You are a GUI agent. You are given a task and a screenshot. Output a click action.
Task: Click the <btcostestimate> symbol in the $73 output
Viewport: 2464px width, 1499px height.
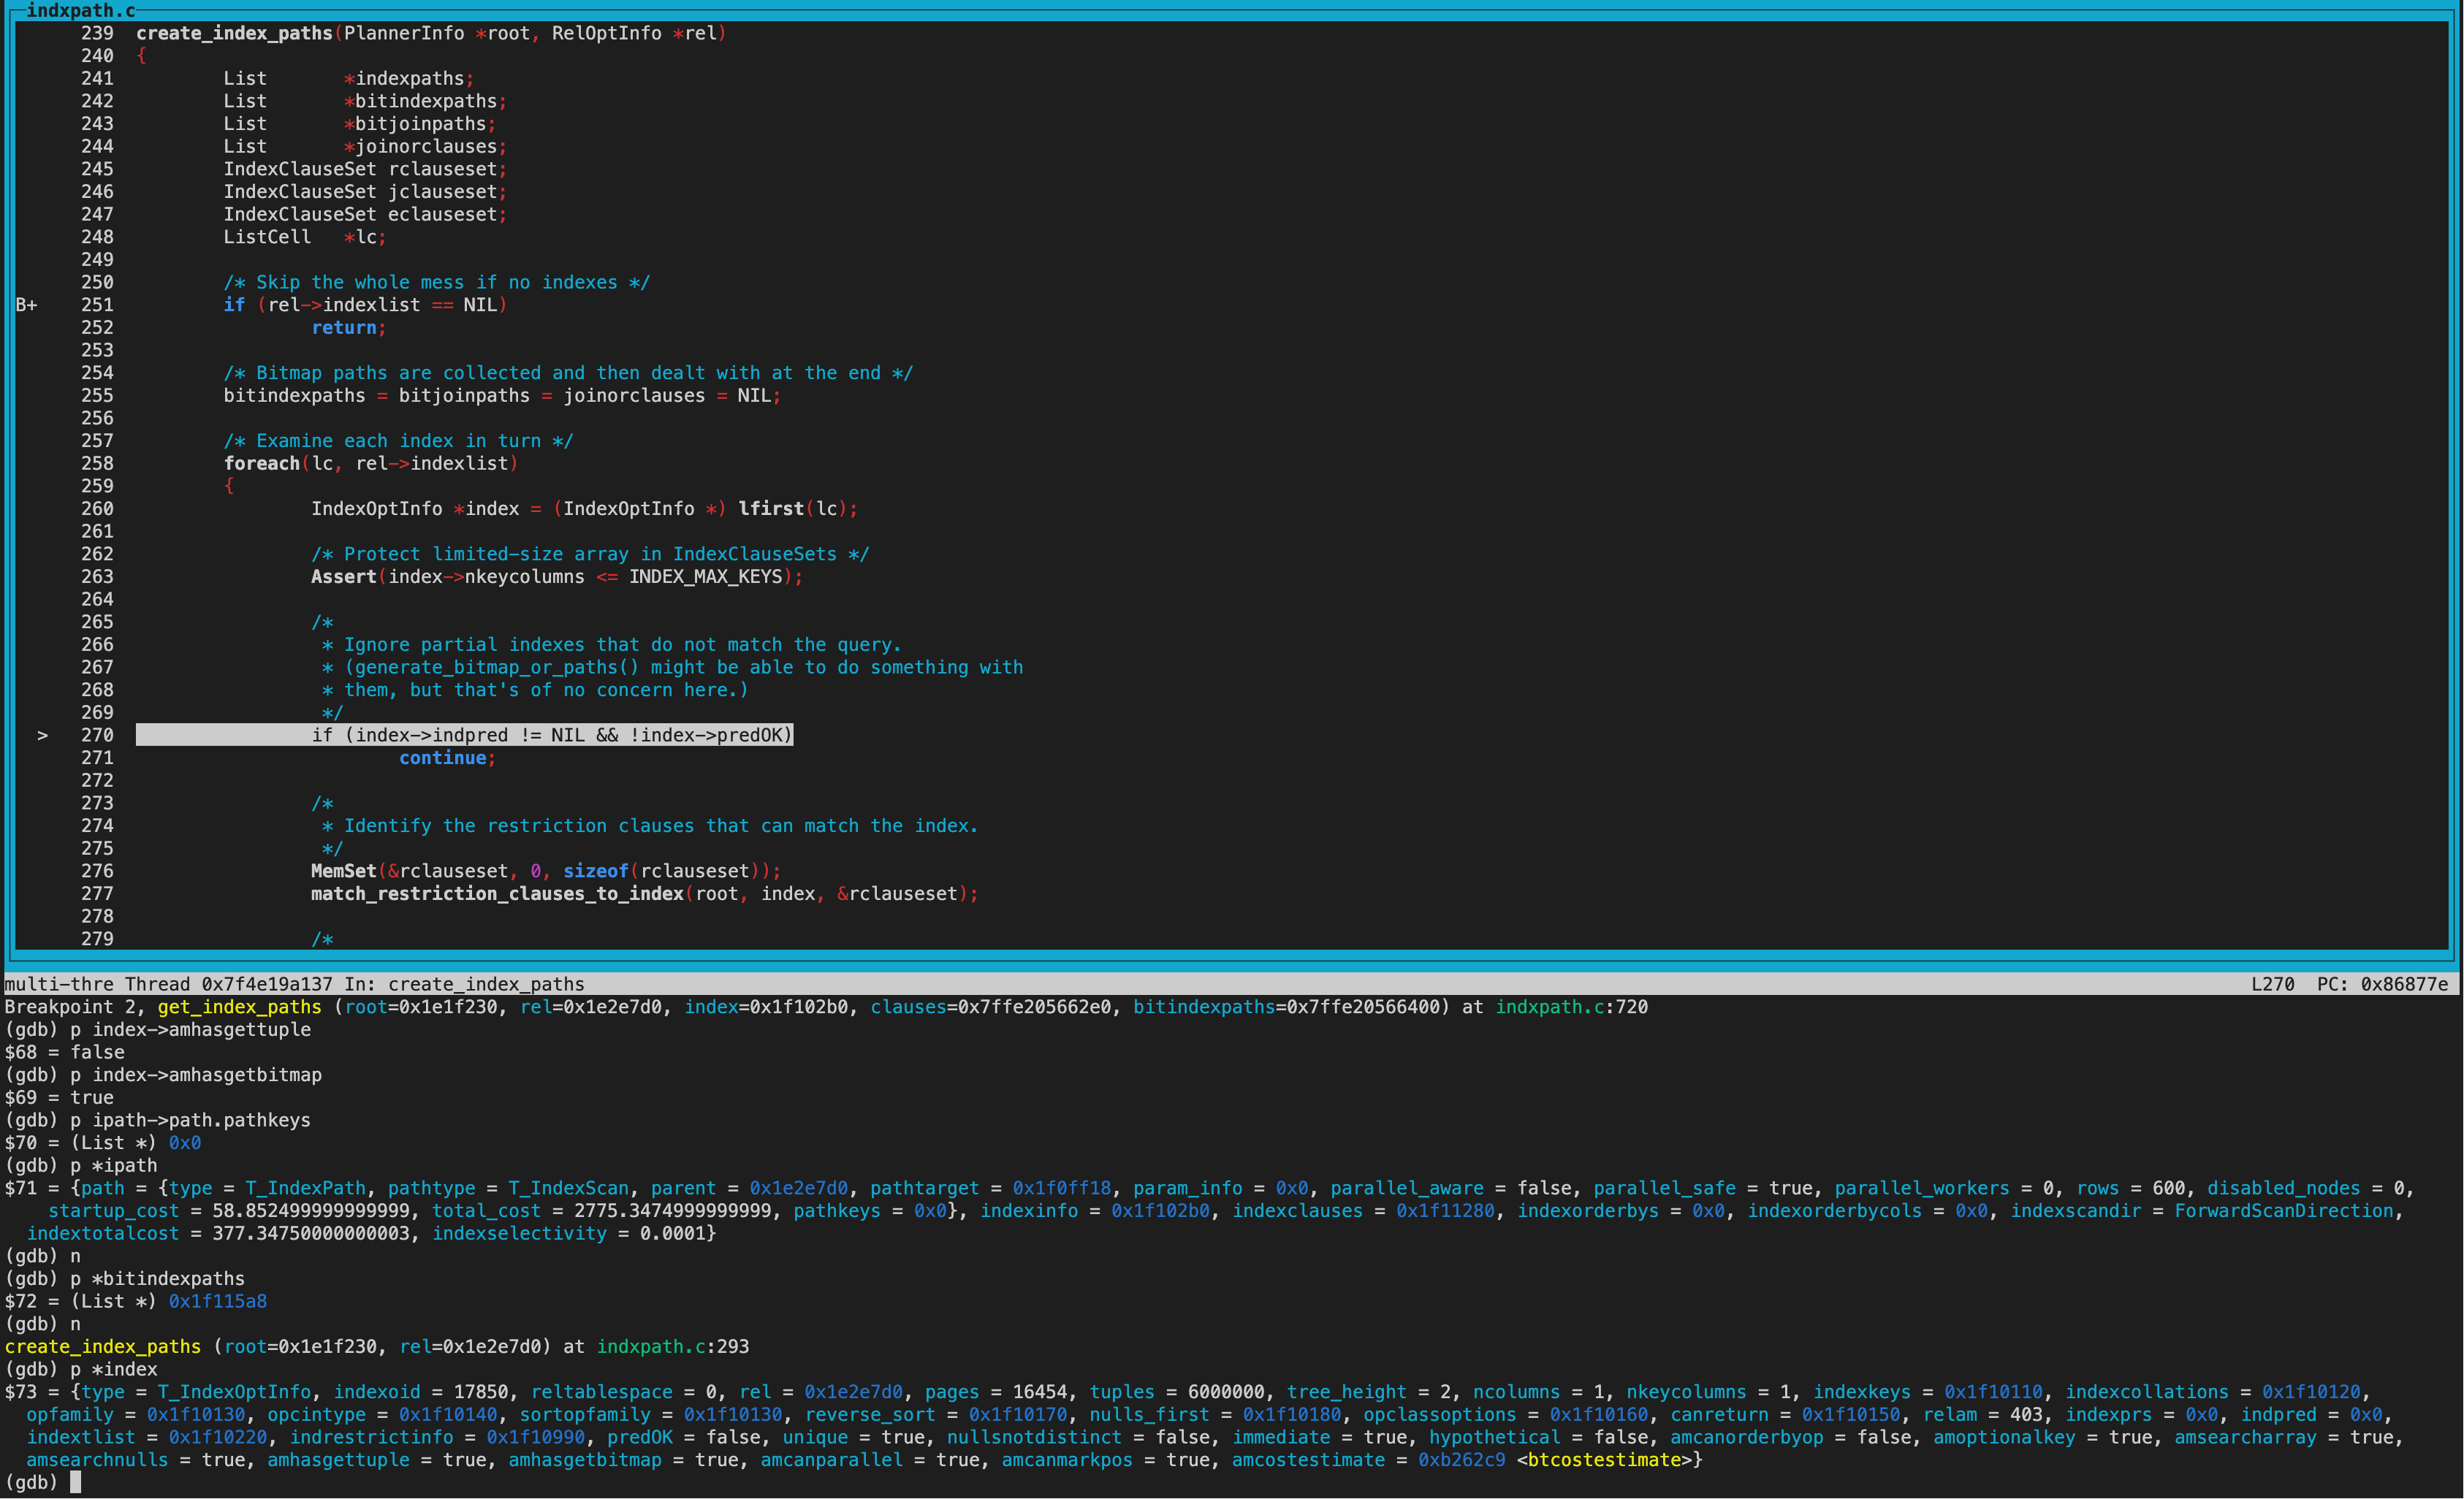pos(1603,1460)
